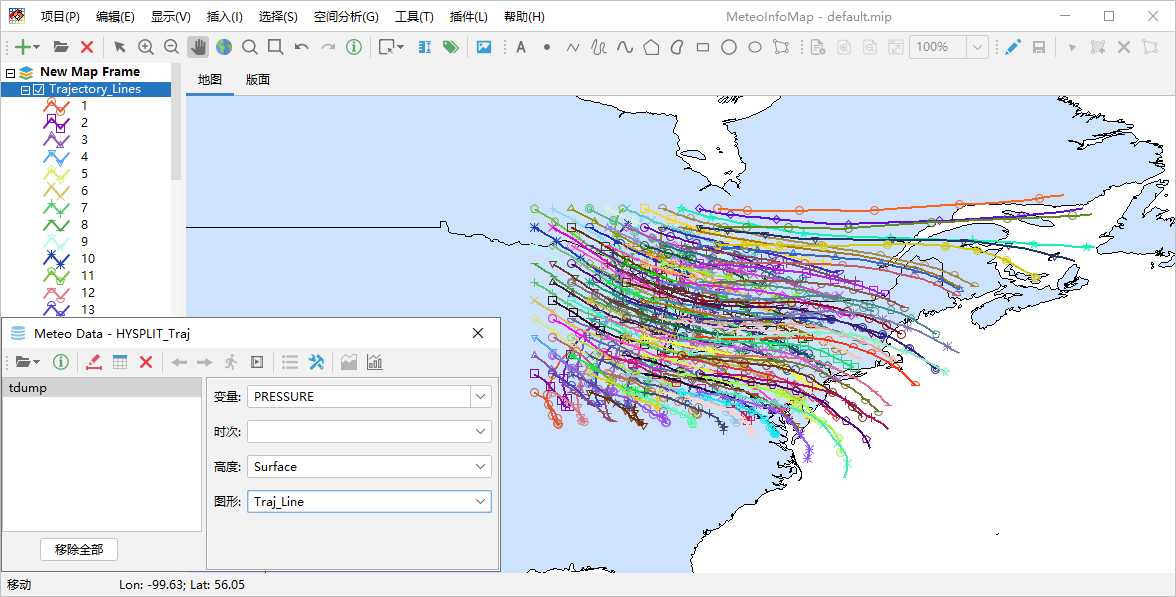Click the zoom to layer magnifier
This screenshot has width=1176, height=597.
click(250, 47)
